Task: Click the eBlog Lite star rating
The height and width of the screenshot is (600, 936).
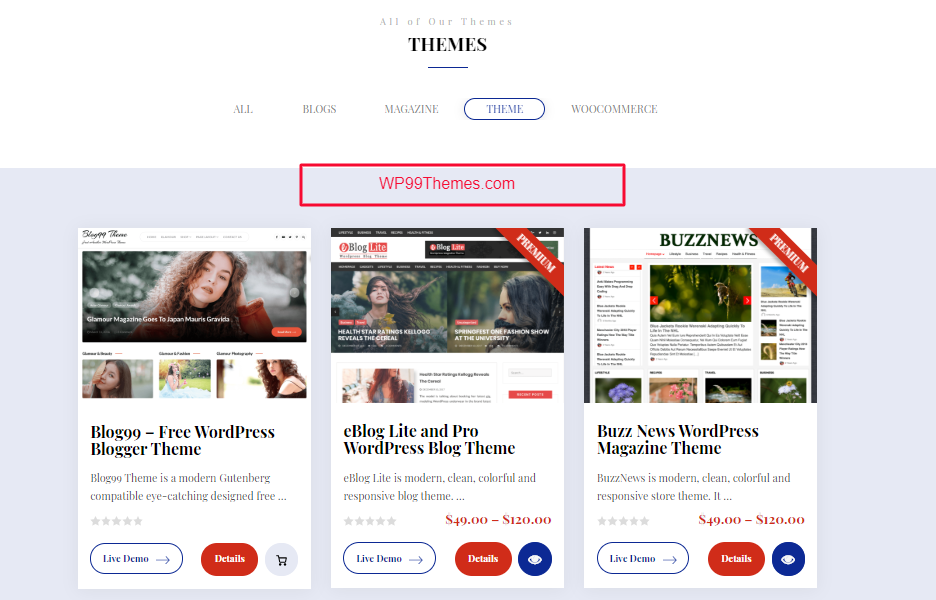Action: tap(370, 521)
